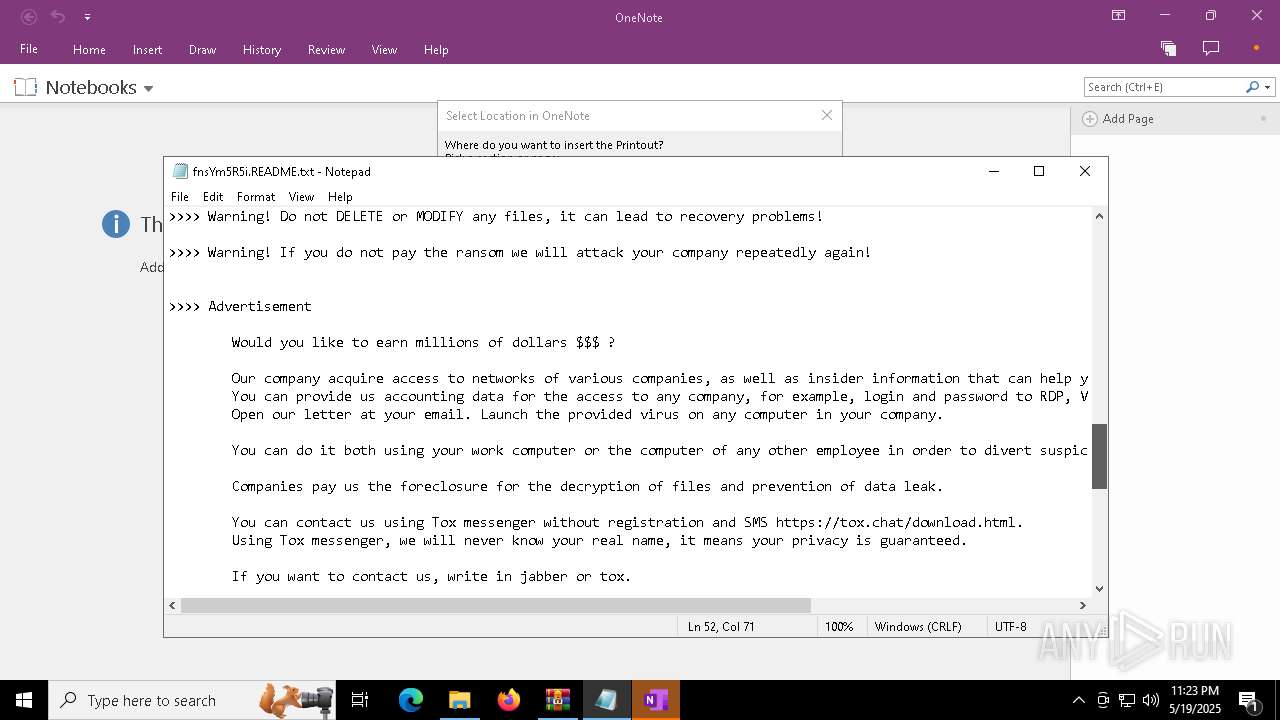Screen dimensions: 1280x720
Task: Click the Notepad horizontal scrollbar thumb
Action: pyautogui.click(x=496, y=605)
